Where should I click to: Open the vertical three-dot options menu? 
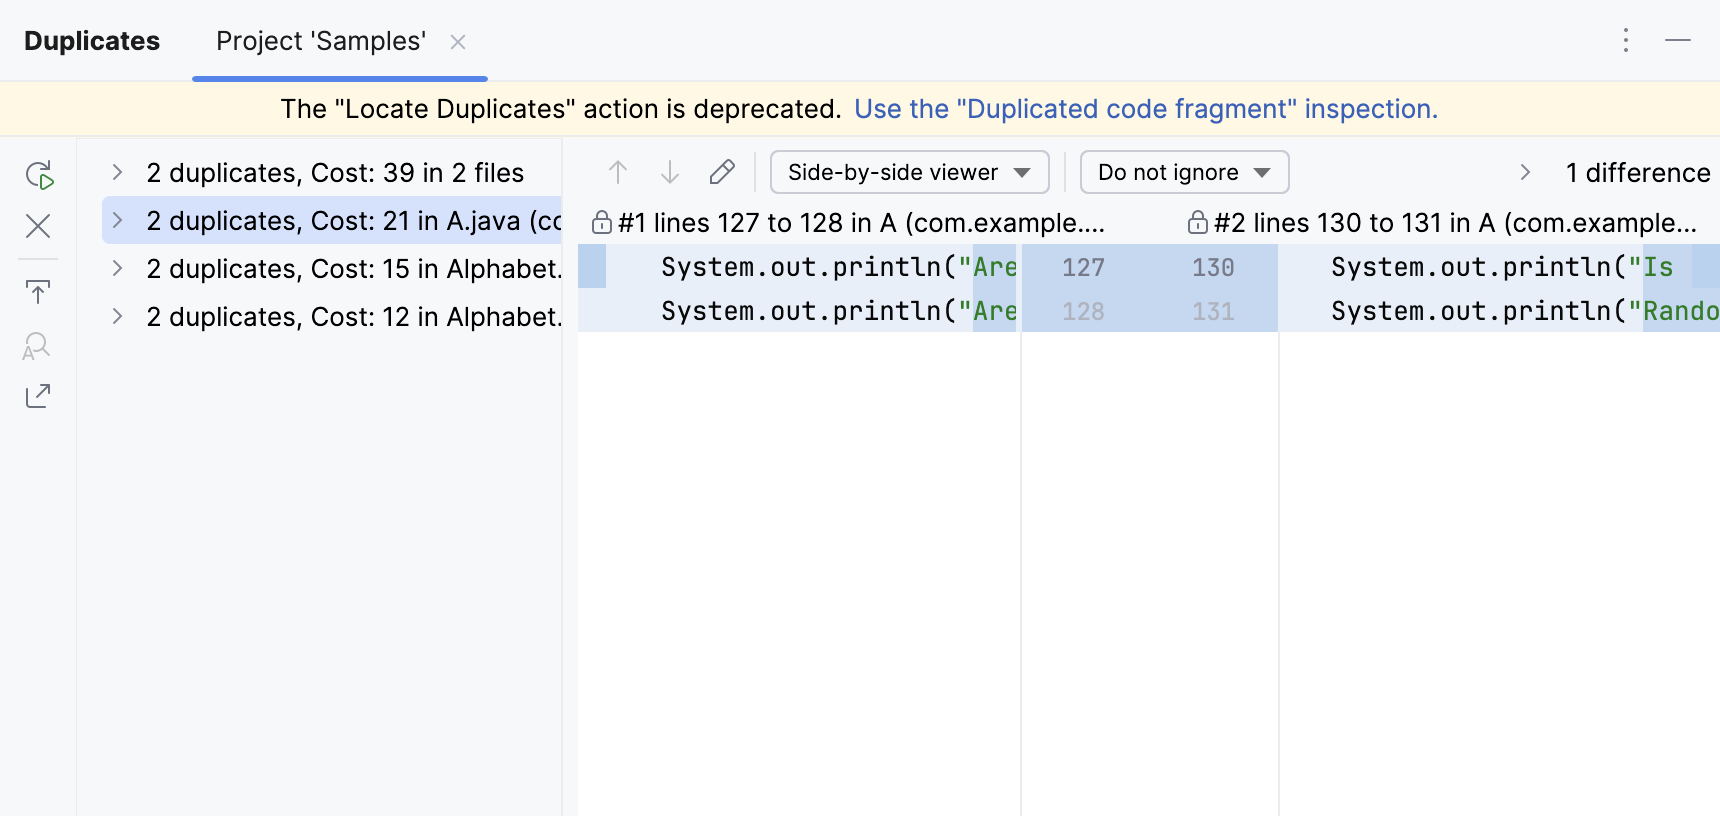click(1626, 40)
